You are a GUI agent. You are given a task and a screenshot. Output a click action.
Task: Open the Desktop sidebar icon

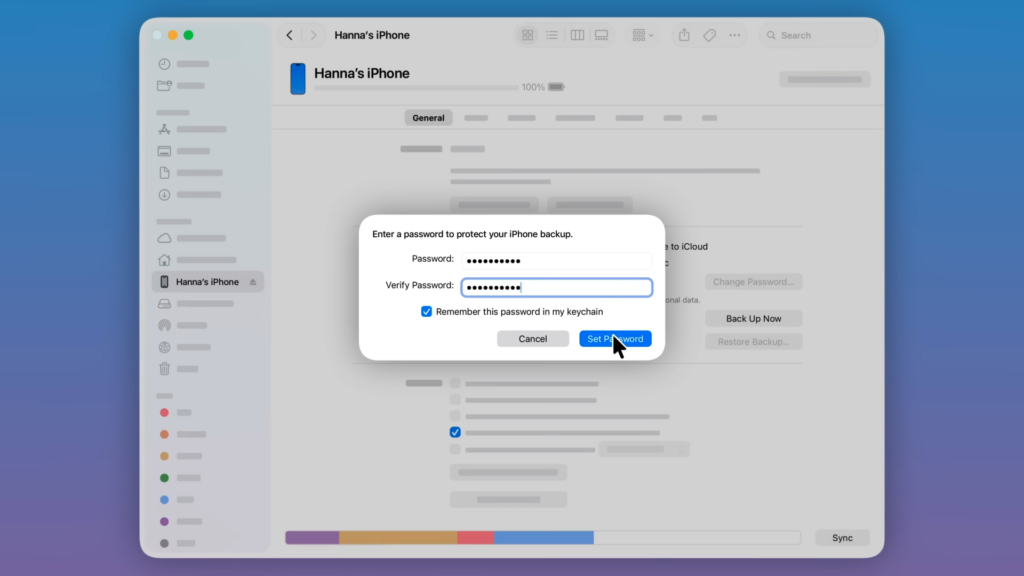(165, 151)
